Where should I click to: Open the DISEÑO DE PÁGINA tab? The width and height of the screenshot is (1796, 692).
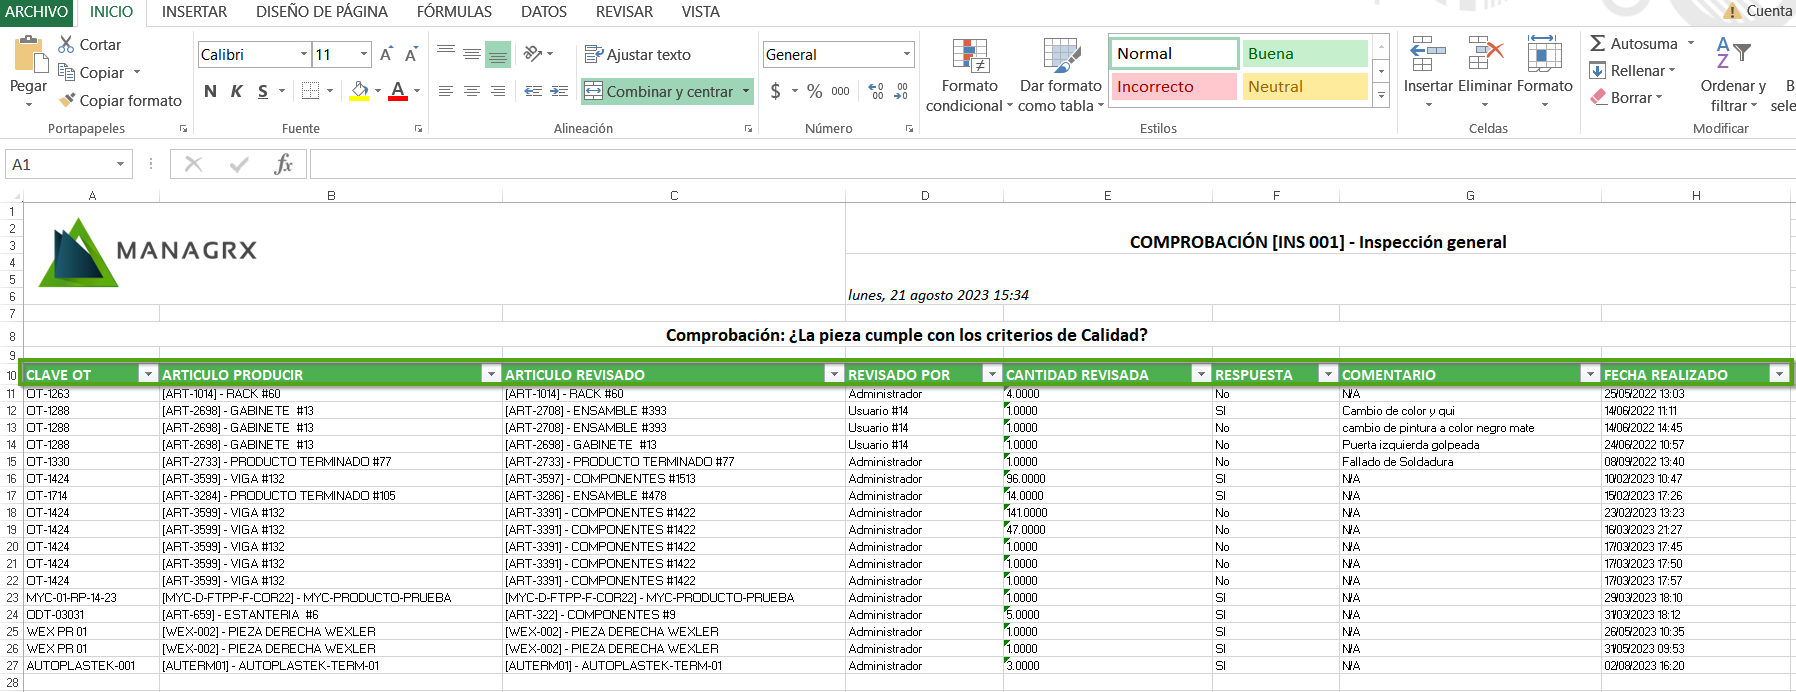point(321,12)
